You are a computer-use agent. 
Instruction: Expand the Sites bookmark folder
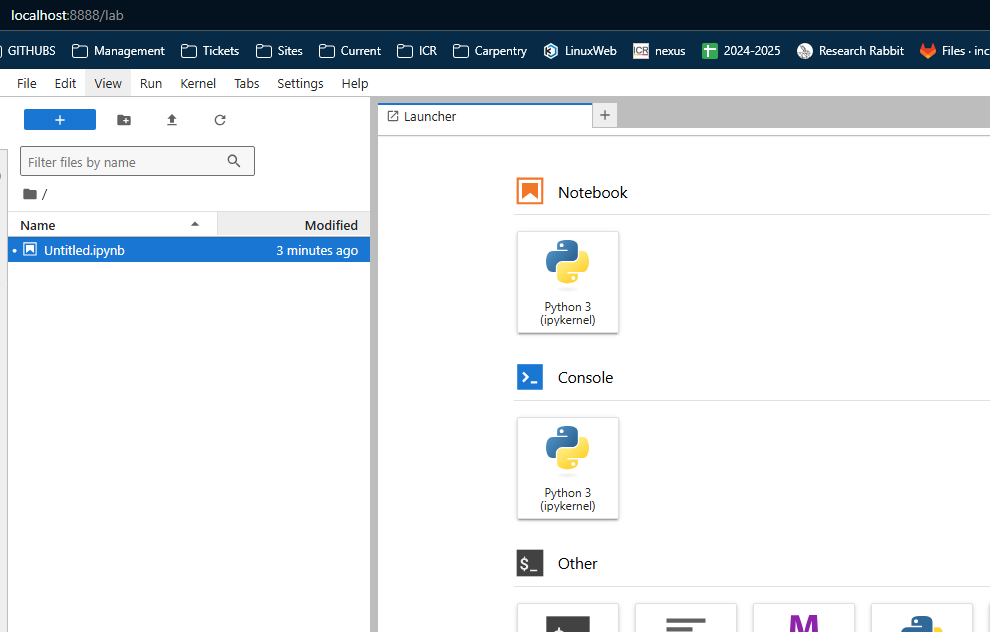279,51
